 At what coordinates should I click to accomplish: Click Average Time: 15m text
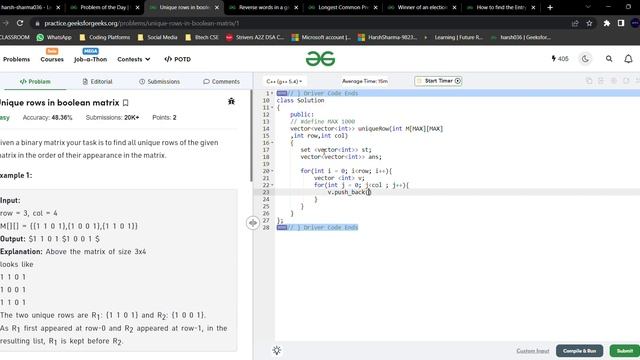[x=365, y=81]
